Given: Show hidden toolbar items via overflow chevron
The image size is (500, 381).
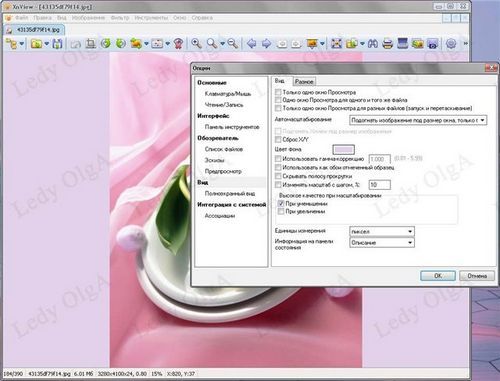Looking at the screenshot, I should [466, 43].
